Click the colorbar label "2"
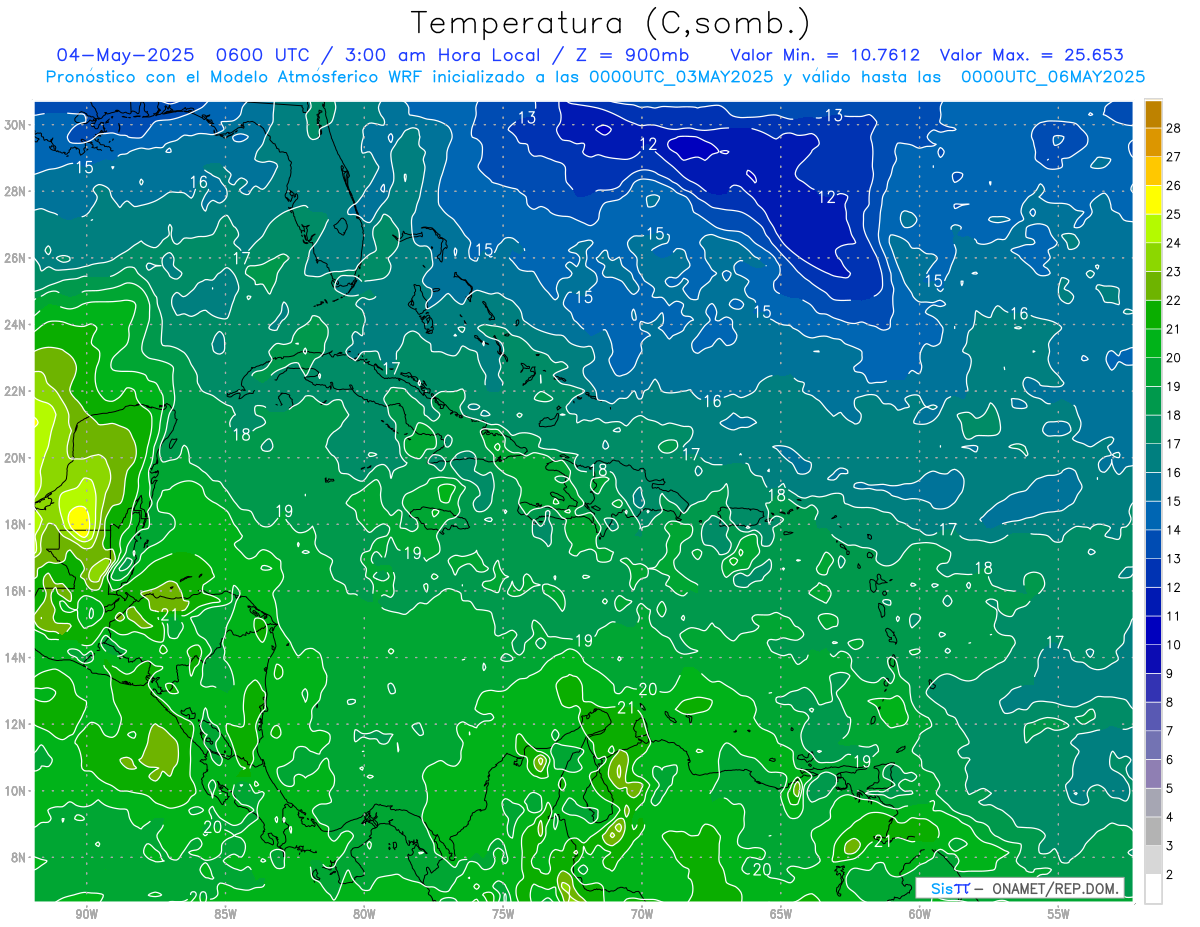 click(1170, 875)
